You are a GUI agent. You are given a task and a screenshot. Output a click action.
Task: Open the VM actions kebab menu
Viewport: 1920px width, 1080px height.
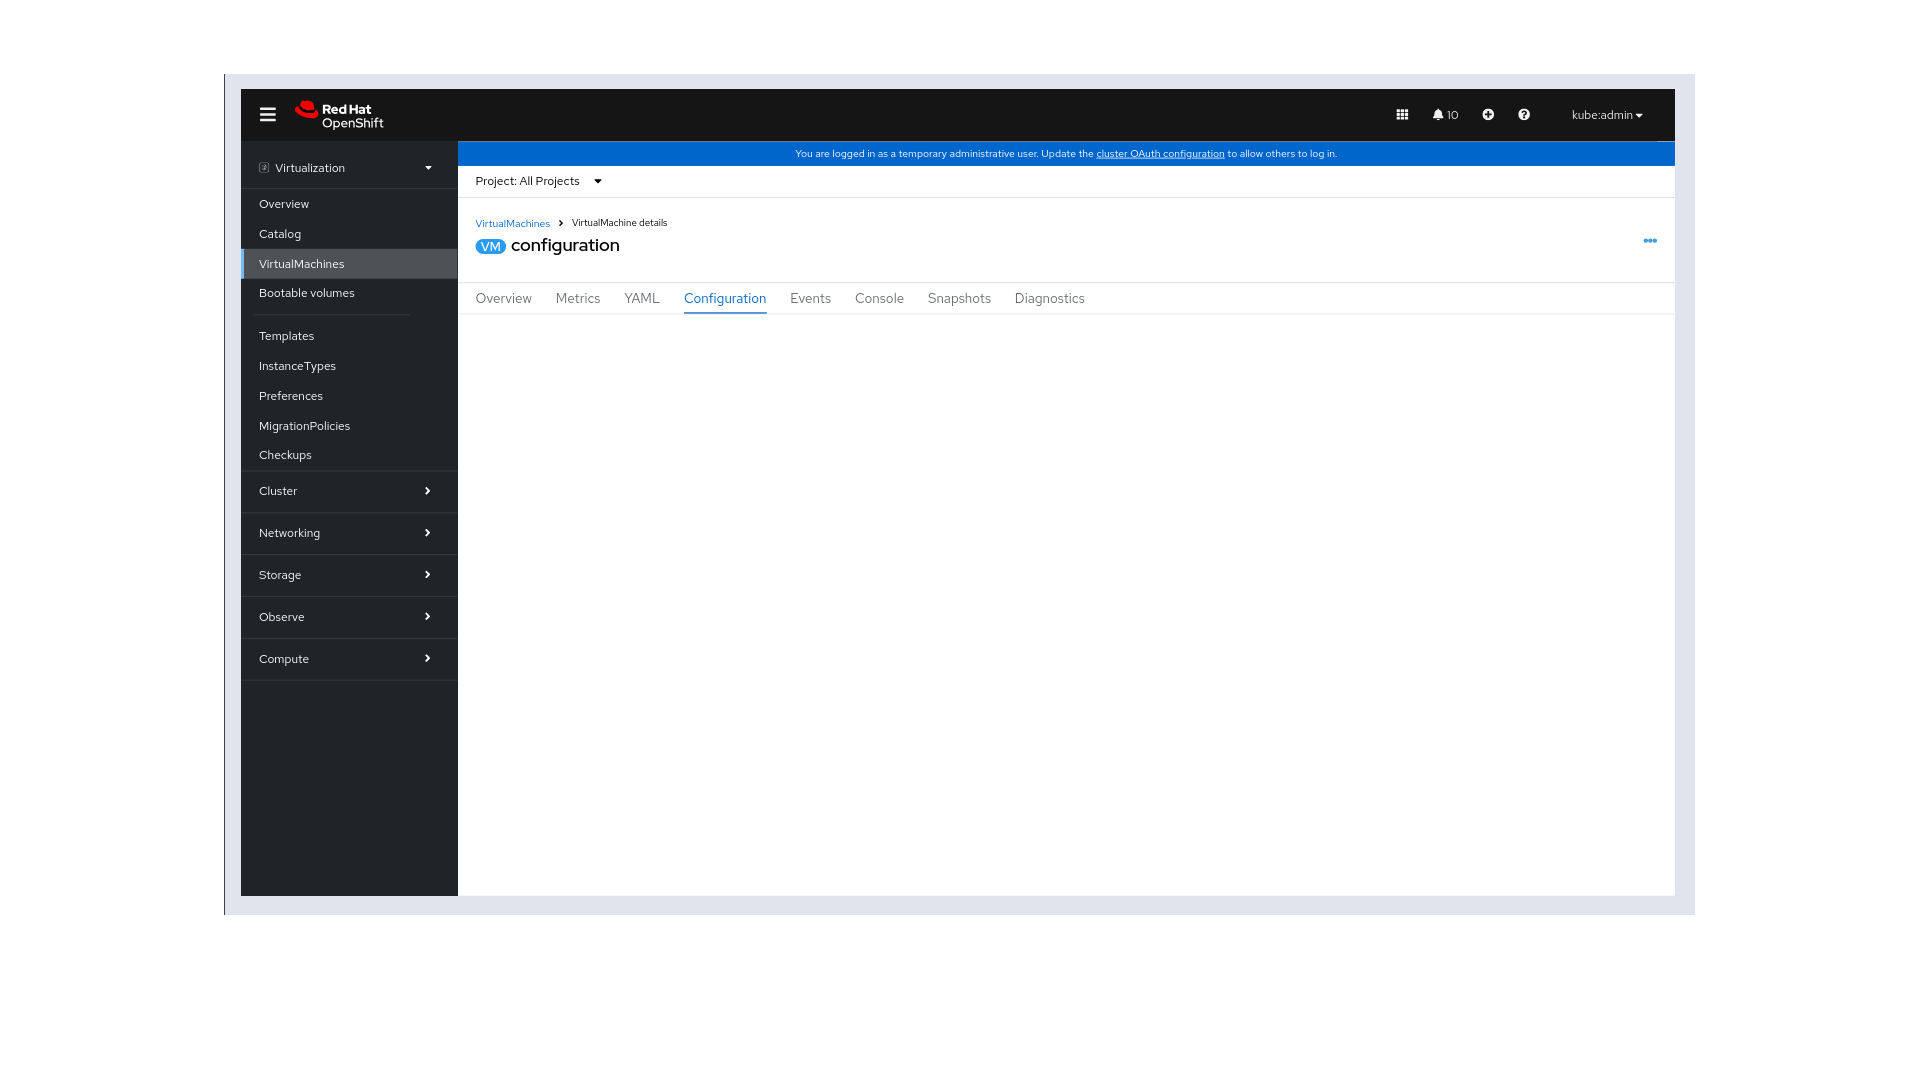click(x=1649, y=241)
